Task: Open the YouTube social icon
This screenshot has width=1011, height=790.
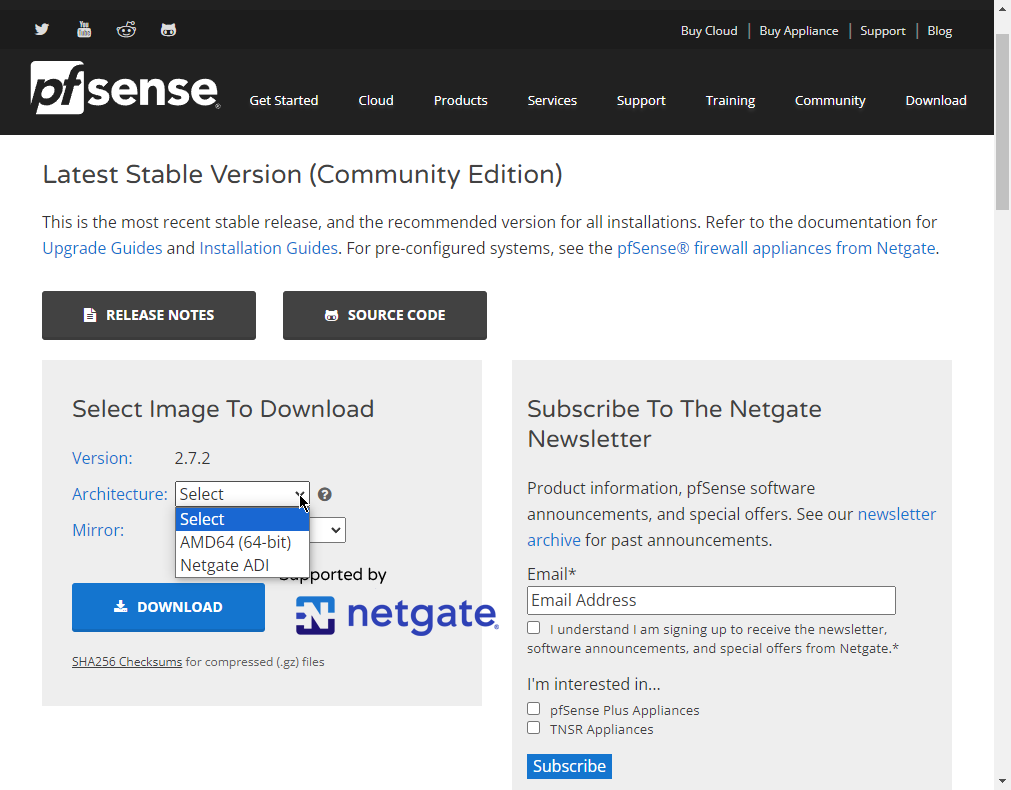Action: 84,30
